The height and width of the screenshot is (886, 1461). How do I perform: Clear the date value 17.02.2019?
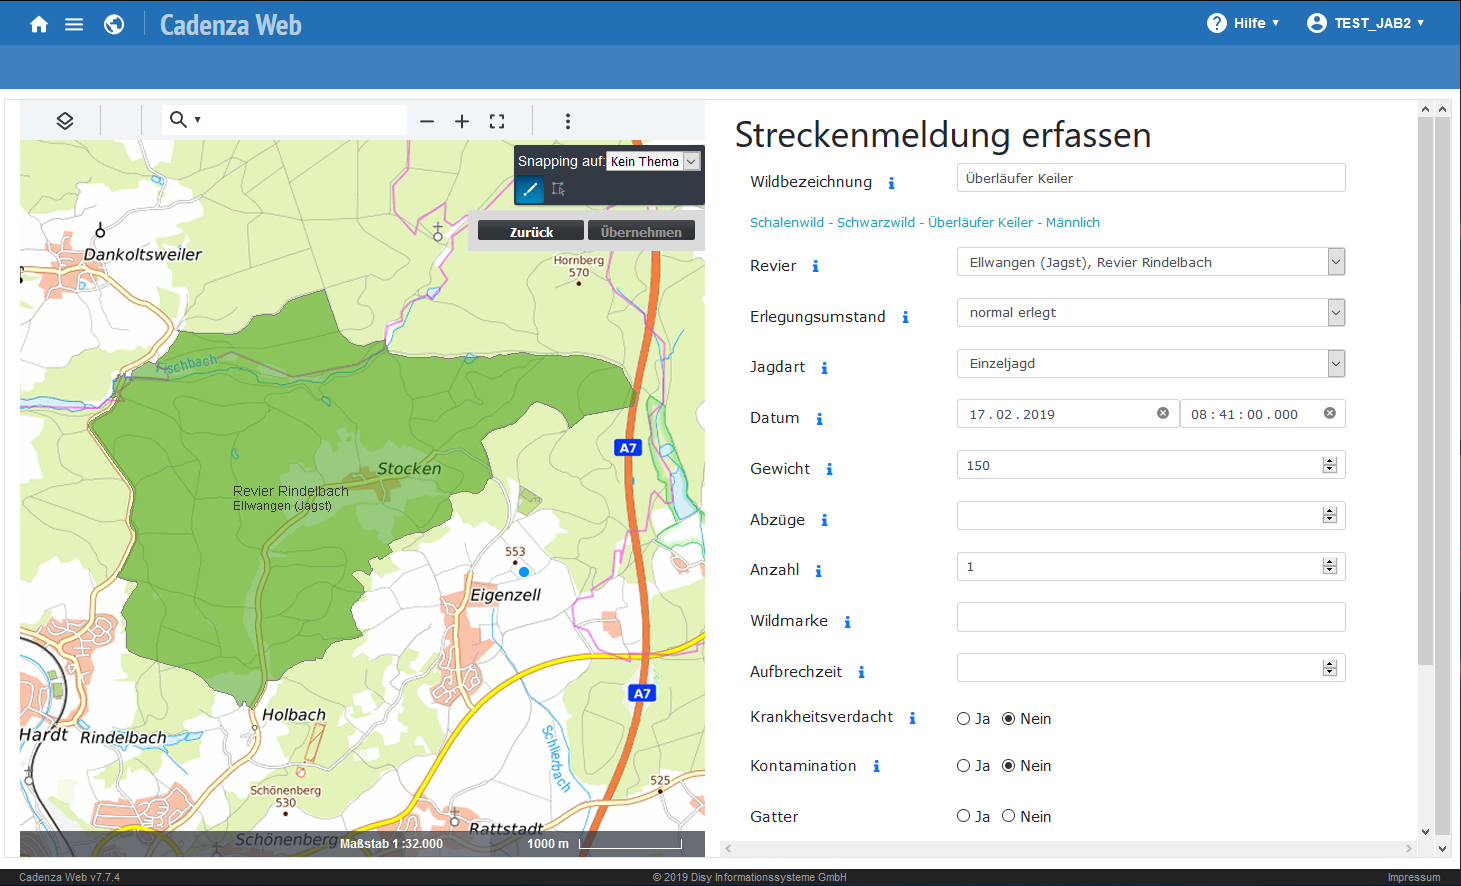(1163, 413)
